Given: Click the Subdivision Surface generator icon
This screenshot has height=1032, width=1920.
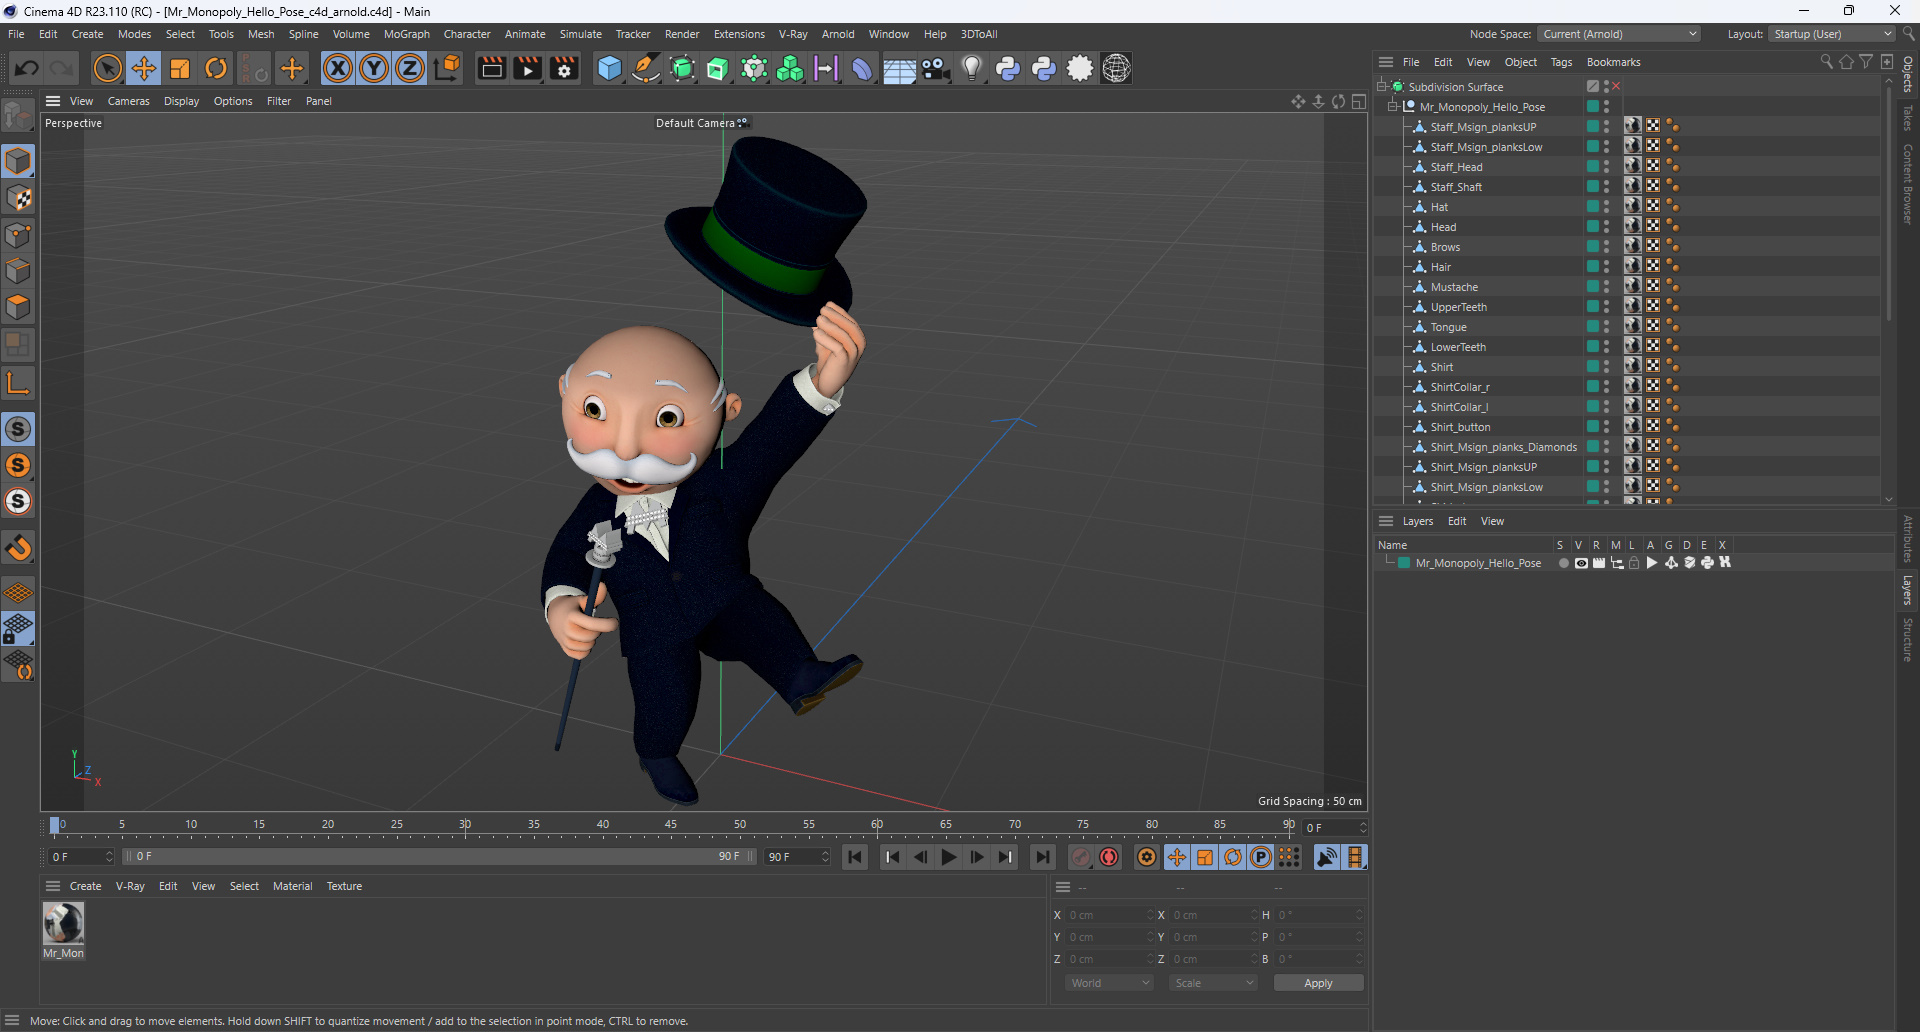Looking at the screenshot, I should coord(682,69).
